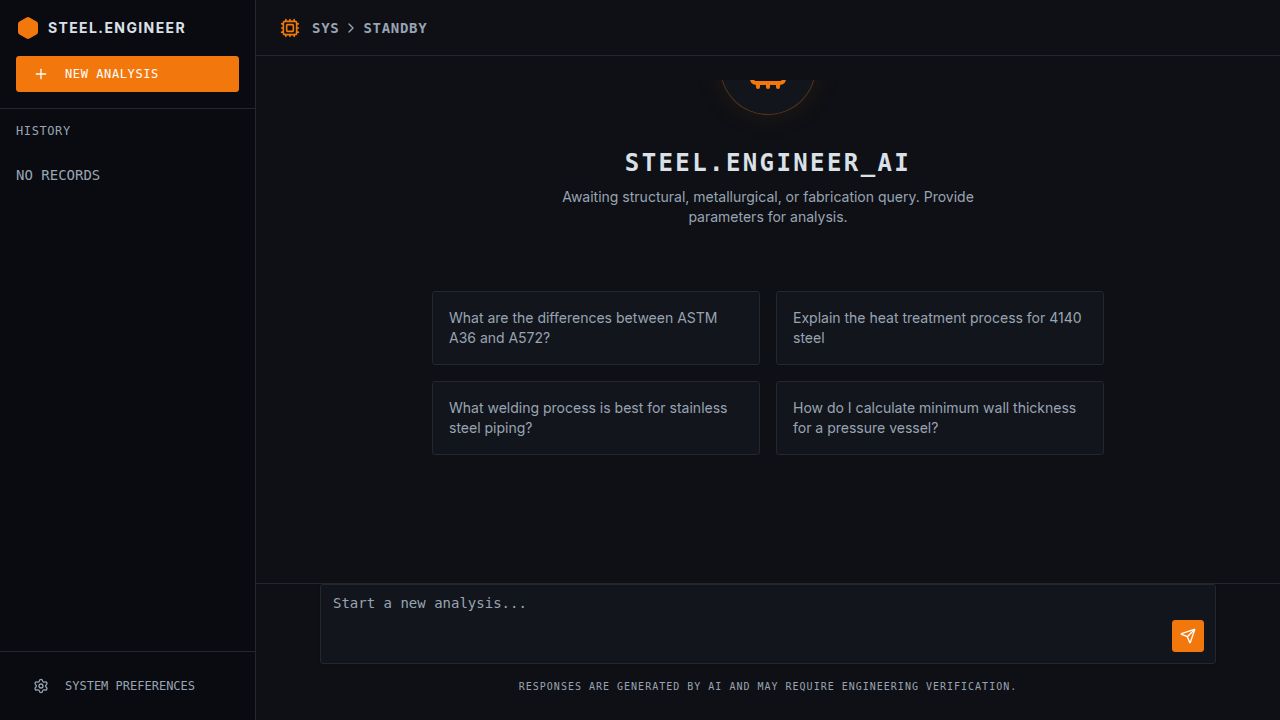Click the engineering verification disclaimer text
Screen dimensions: 1280x720
click(x=767, y=686)
